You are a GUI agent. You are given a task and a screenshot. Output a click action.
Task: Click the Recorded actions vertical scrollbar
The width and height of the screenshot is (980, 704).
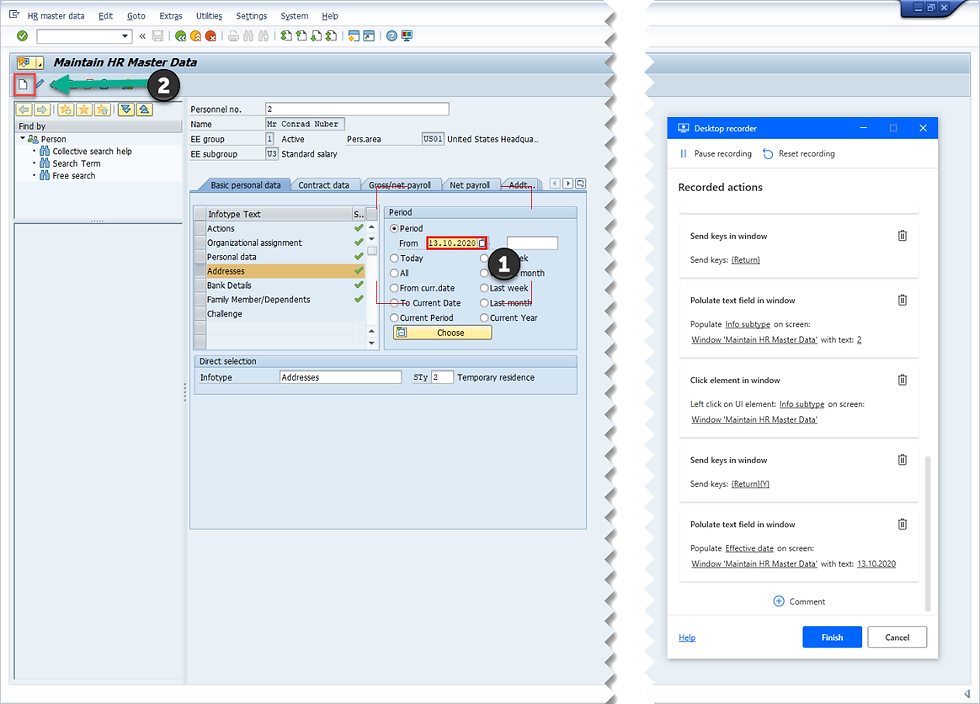(x=928, y=533)
